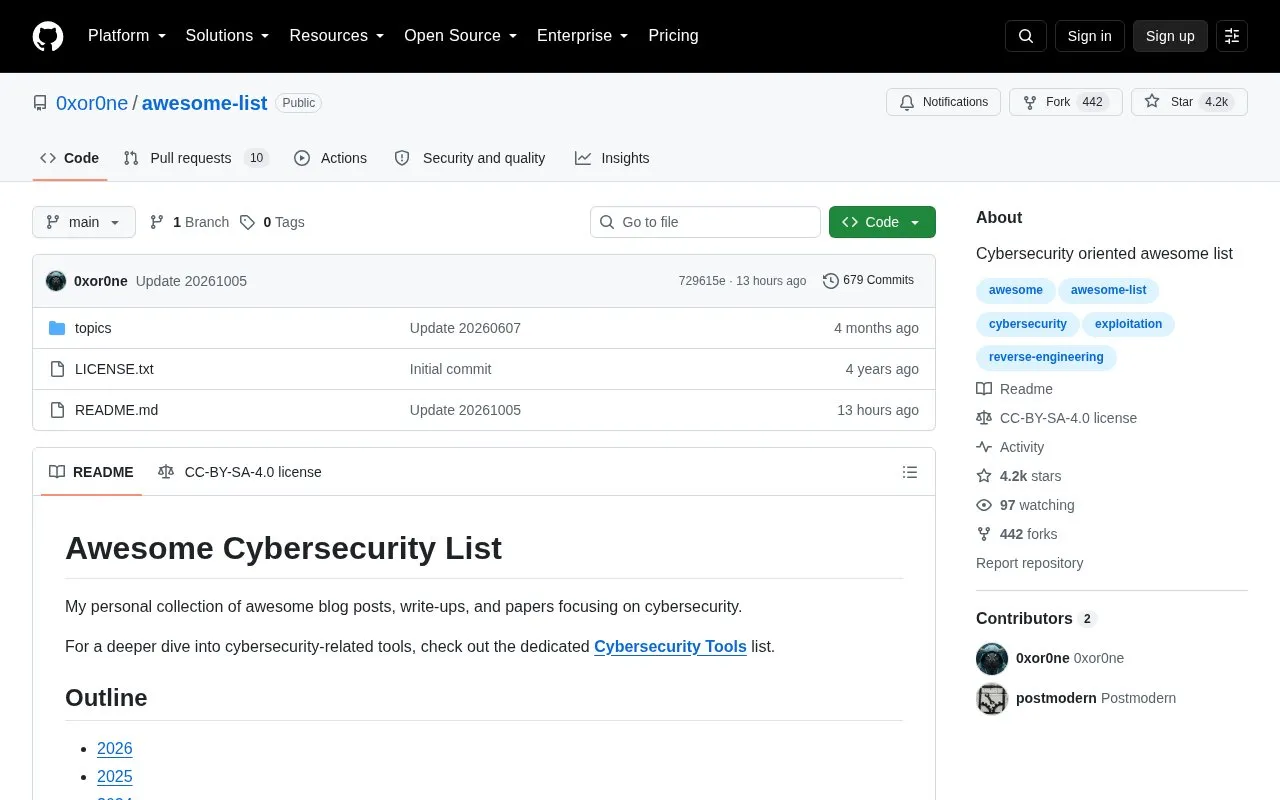Expand the Open Source menu
Viewport: 1280px width, 800px height.
(461, 36)
